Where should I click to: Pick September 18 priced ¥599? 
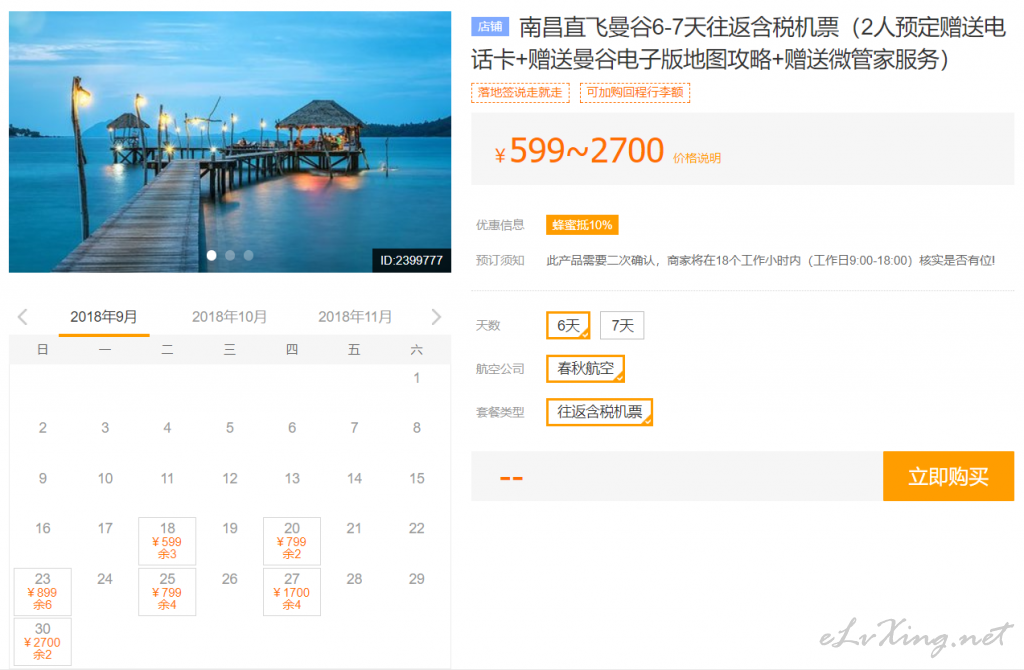pyautogui.click(x=167, y=541)
